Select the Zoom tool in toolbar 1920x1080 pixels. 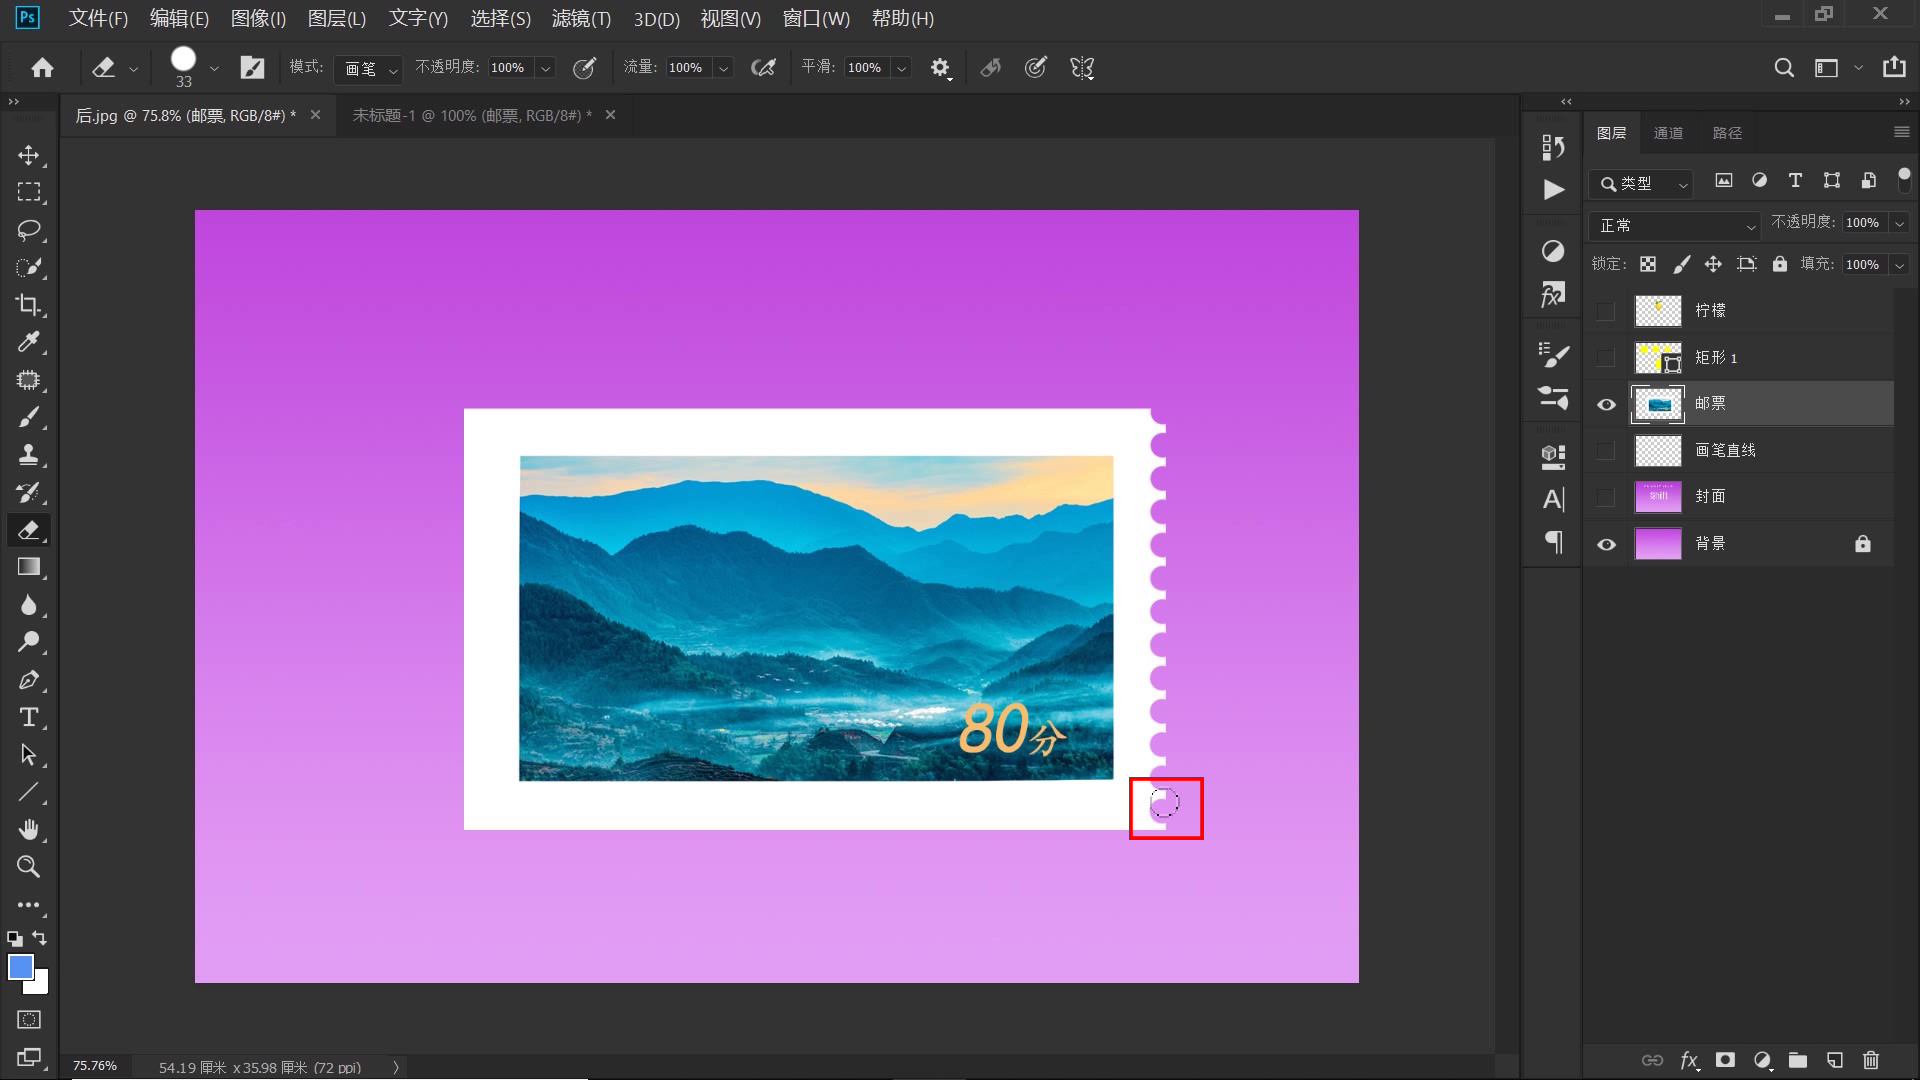(x=28, y=867)
